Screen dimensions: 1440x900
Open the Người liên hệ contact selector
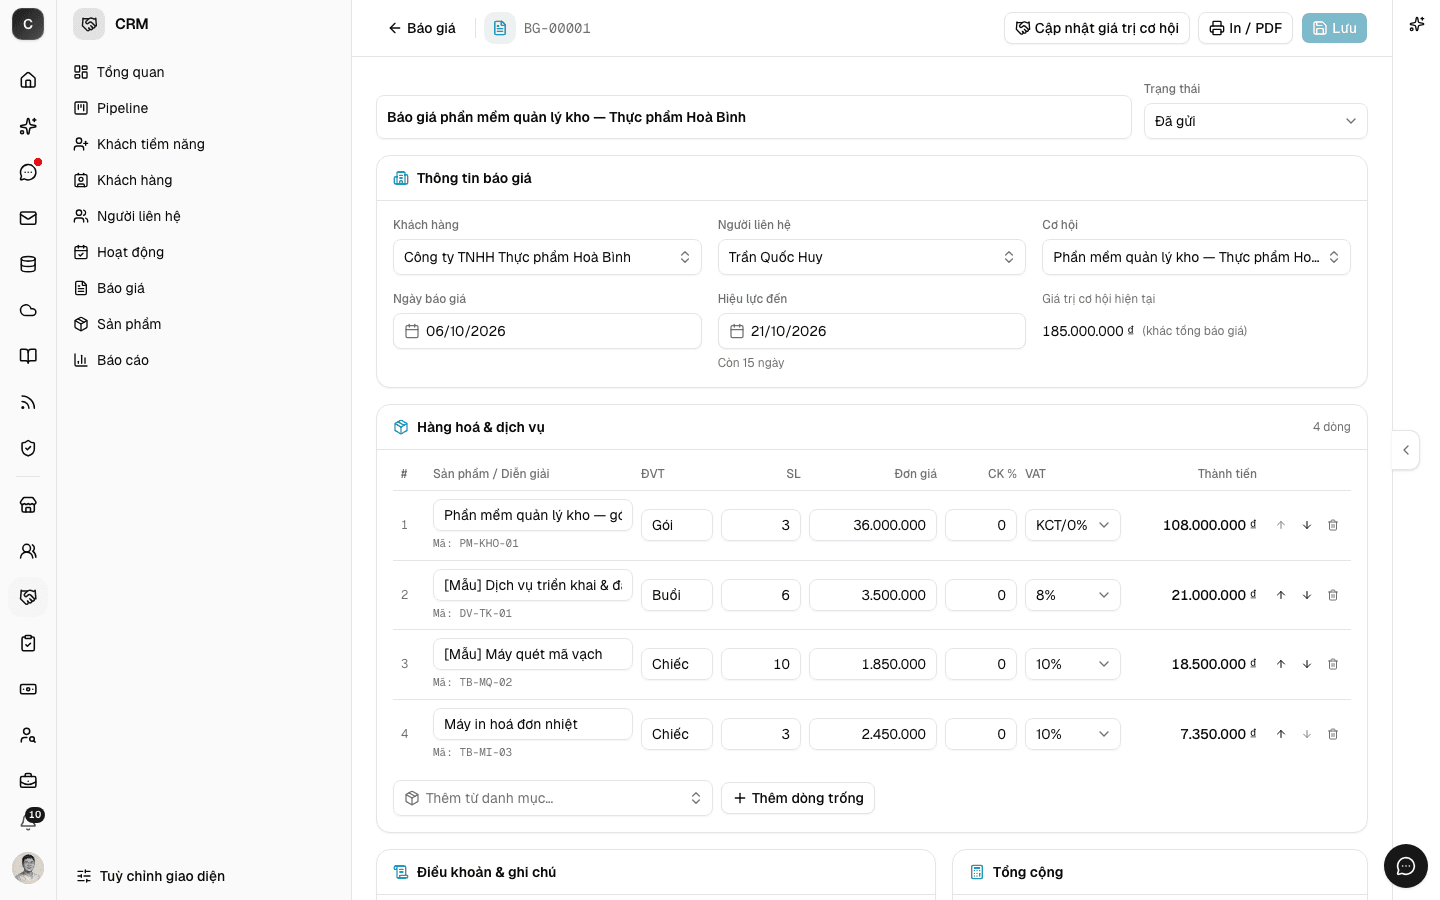(871, 257)
